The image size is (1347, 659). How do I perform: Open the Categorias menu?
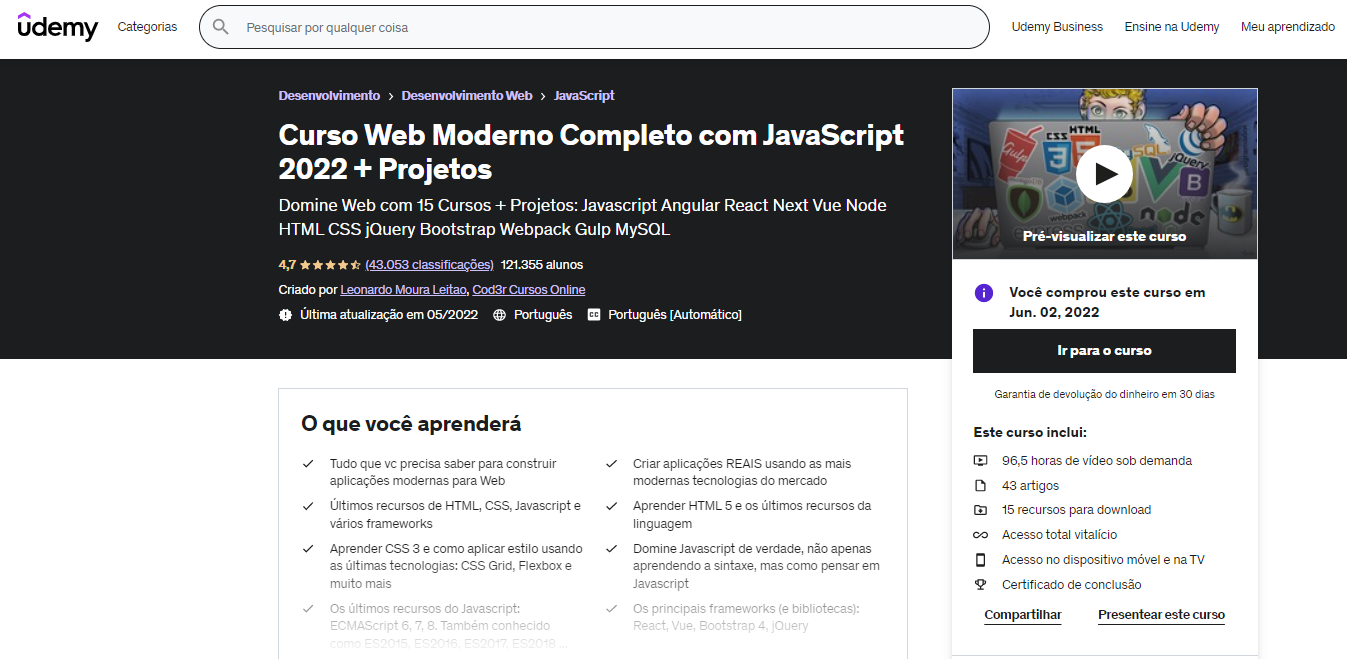point(147,27)
